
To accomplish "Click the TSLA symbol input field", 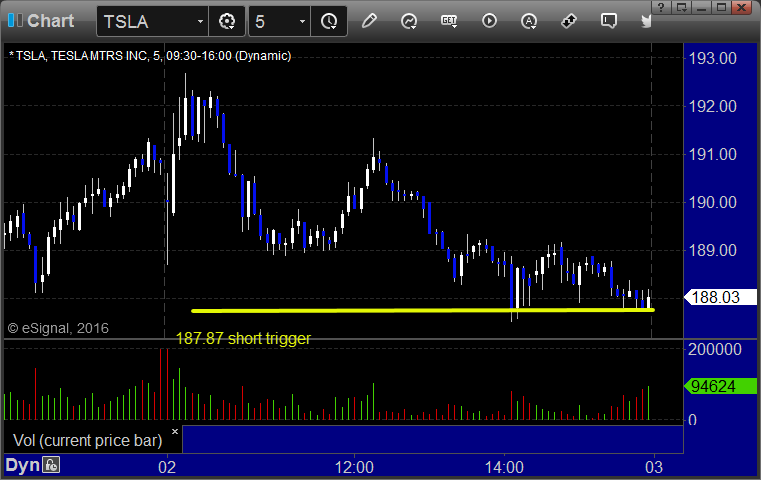I will 152,21.
